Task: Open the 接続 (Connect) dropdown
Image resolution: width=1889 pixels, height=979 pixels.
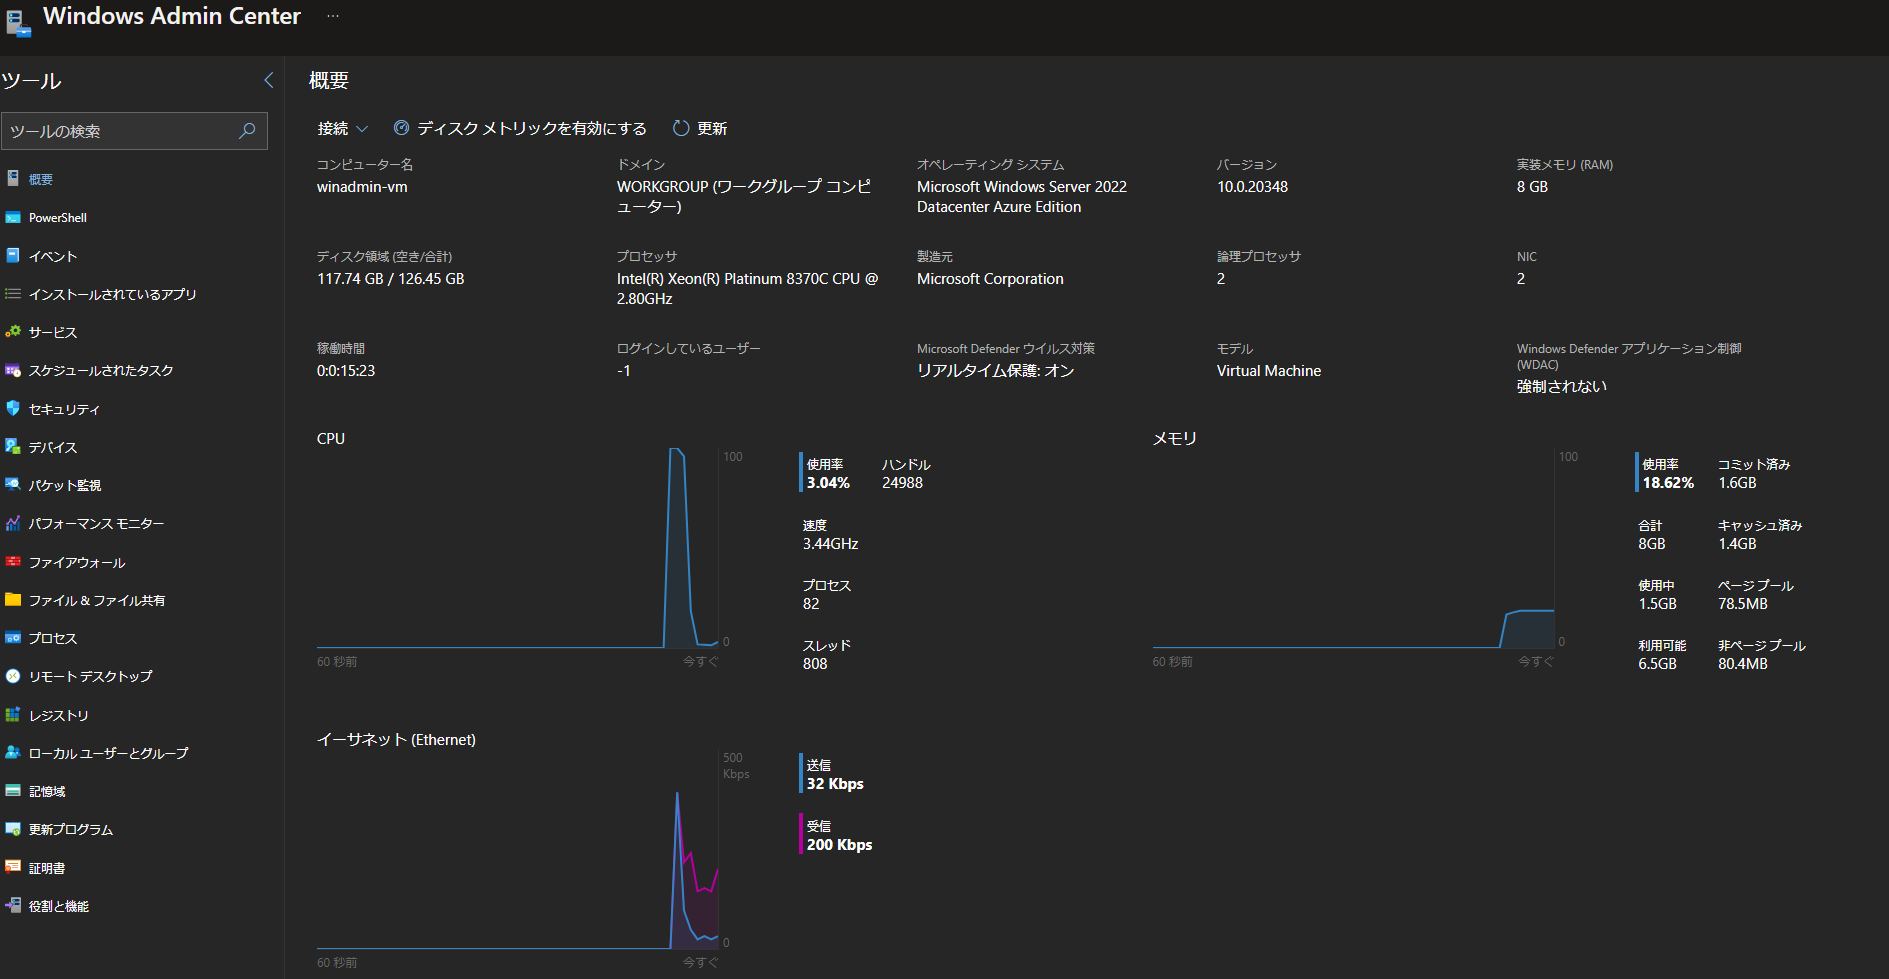Action: point(341,128)
